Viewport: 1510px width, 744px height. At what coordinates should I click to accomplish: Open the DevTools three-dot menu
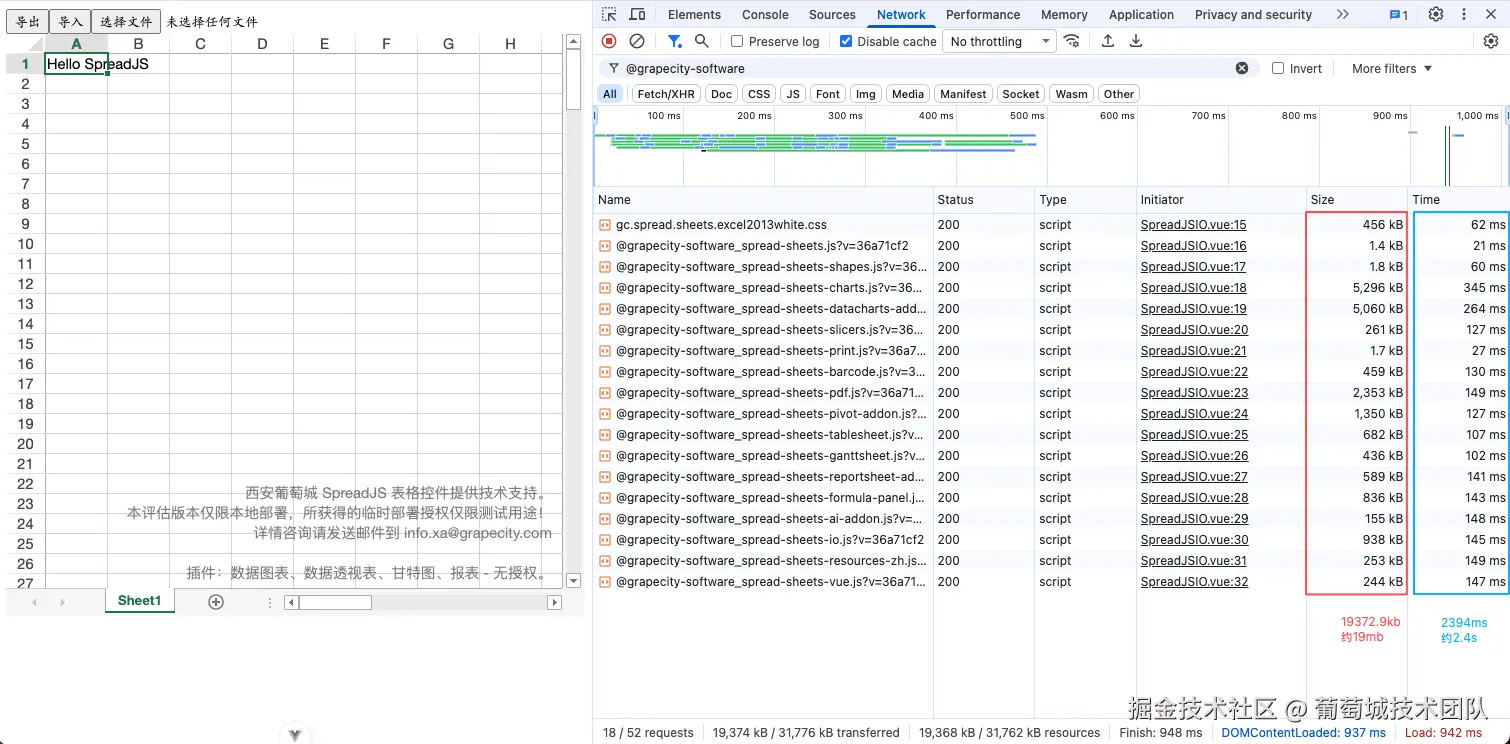click(1465, 14)
